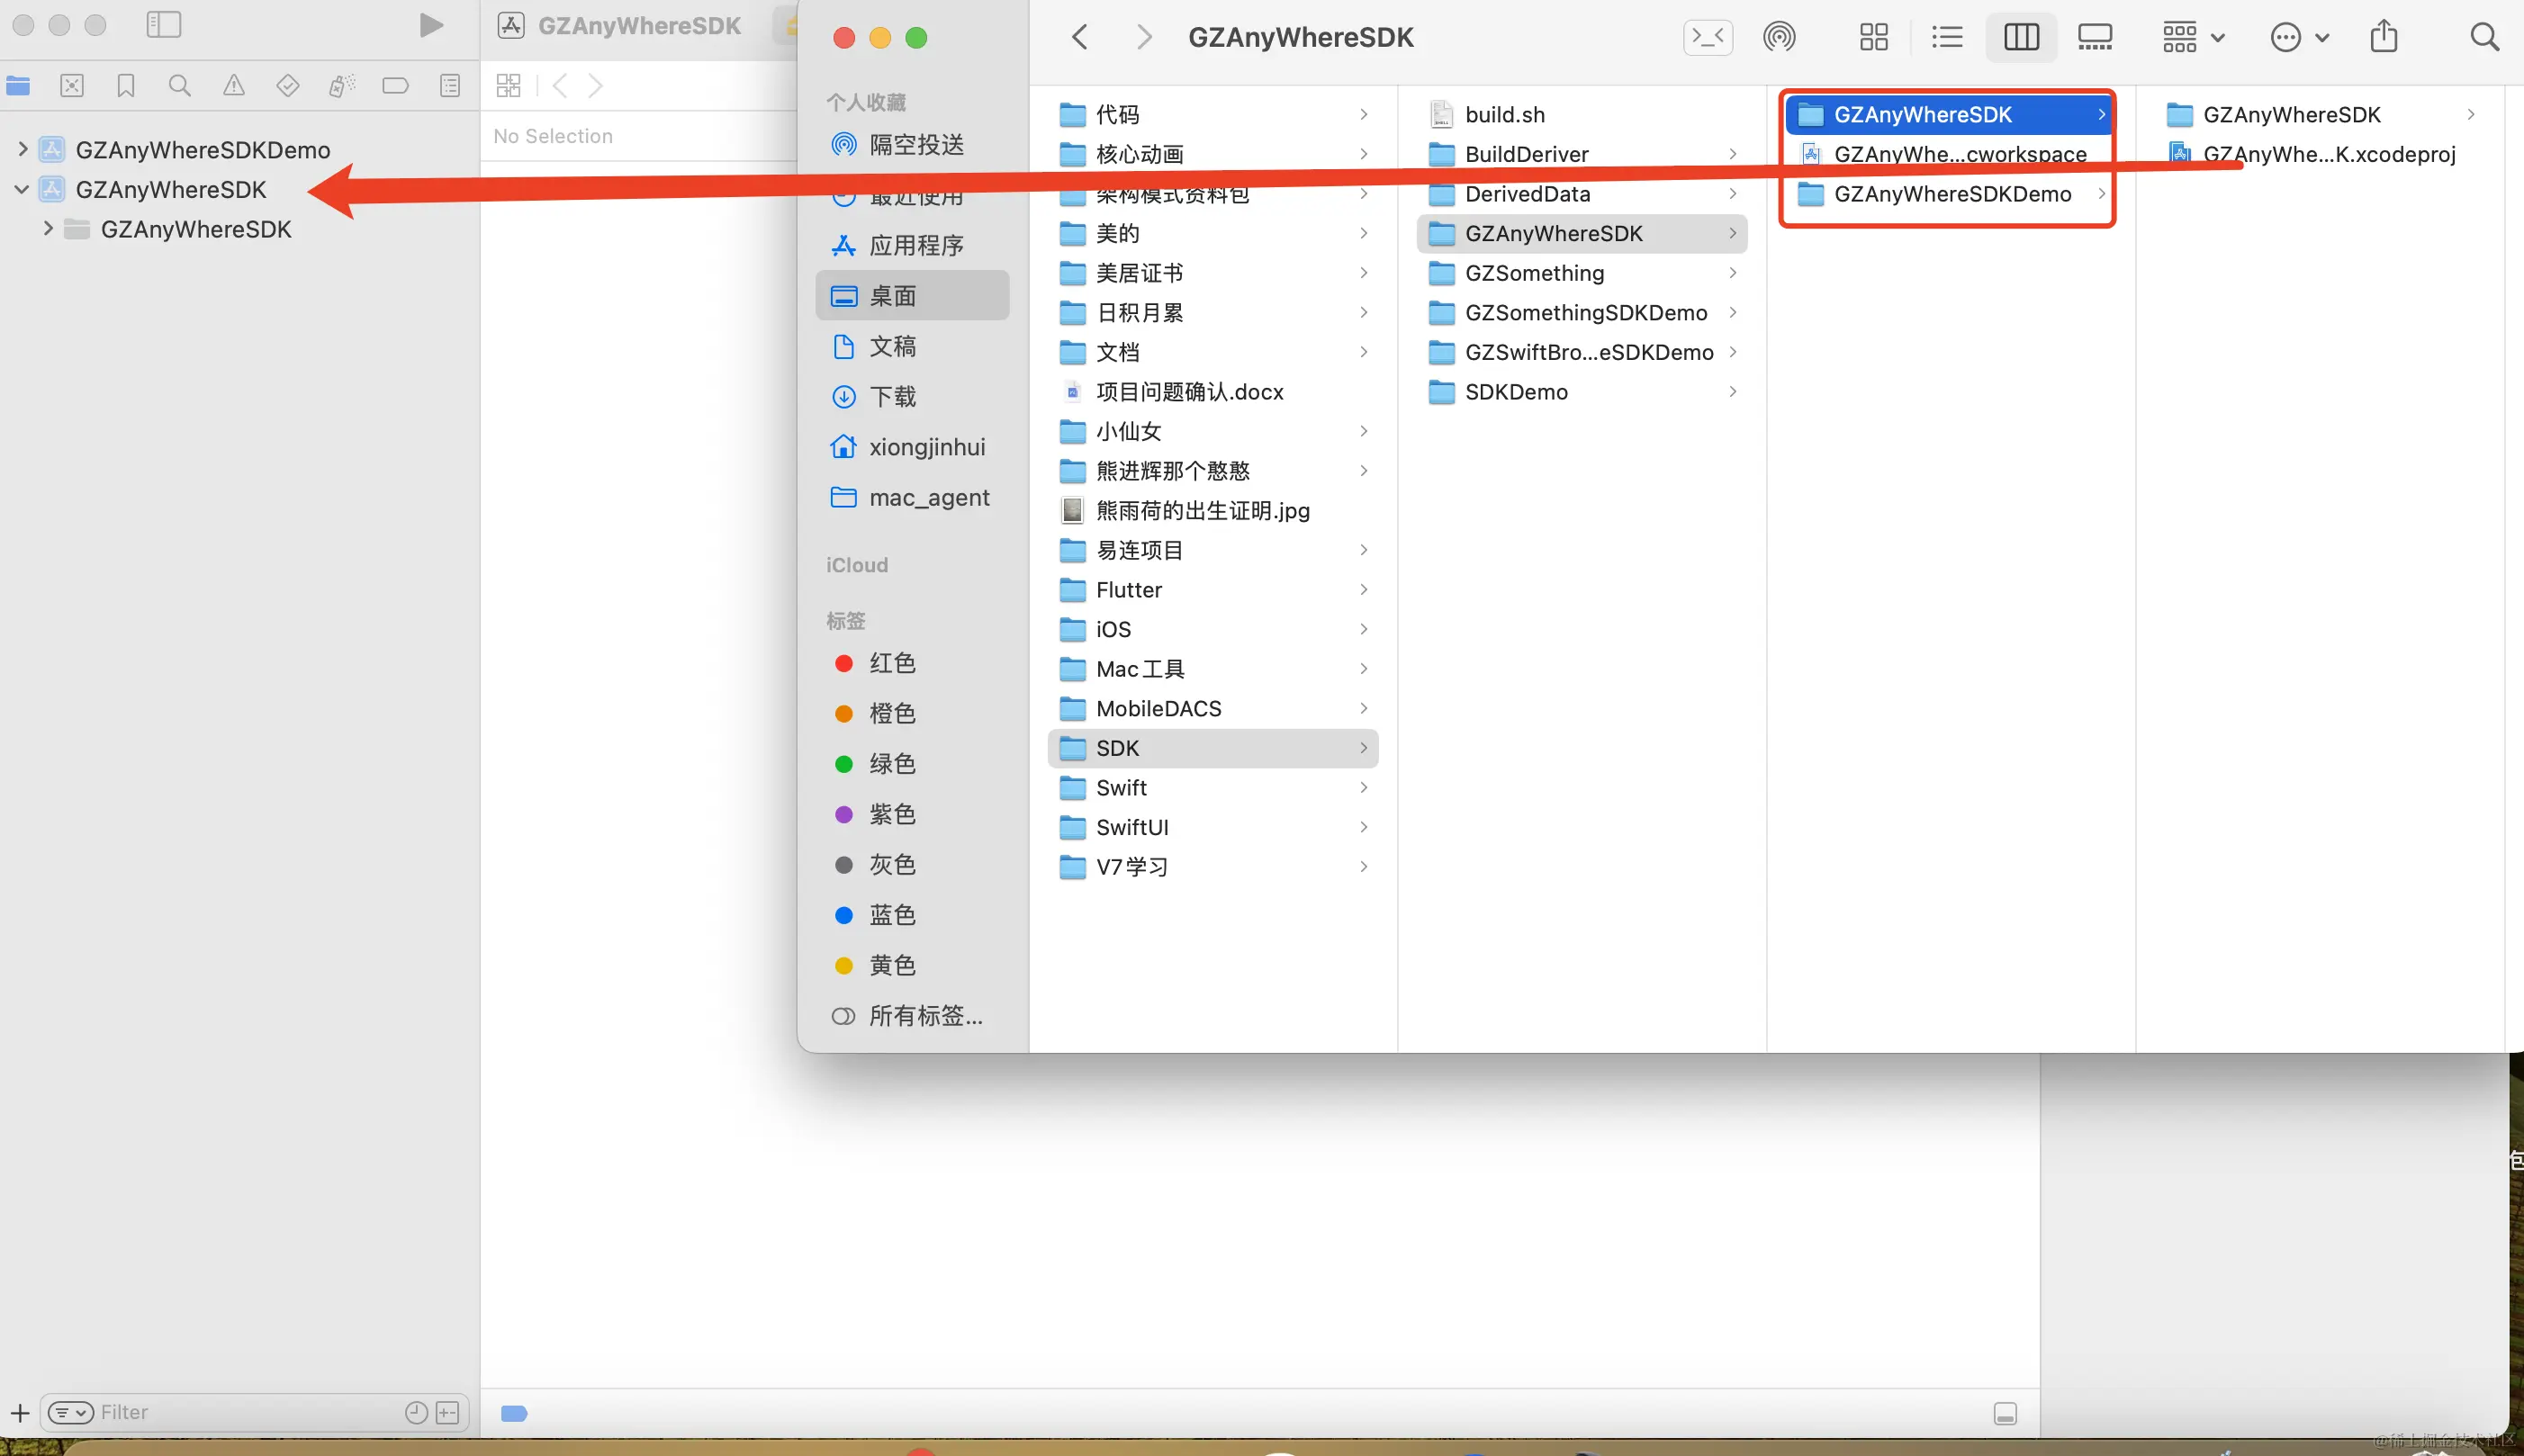This screenshot has width=2524, height=1456.
Task: Click the Finder search magnifier icon
Action: pyautogui.click(x=2484, y=38)
